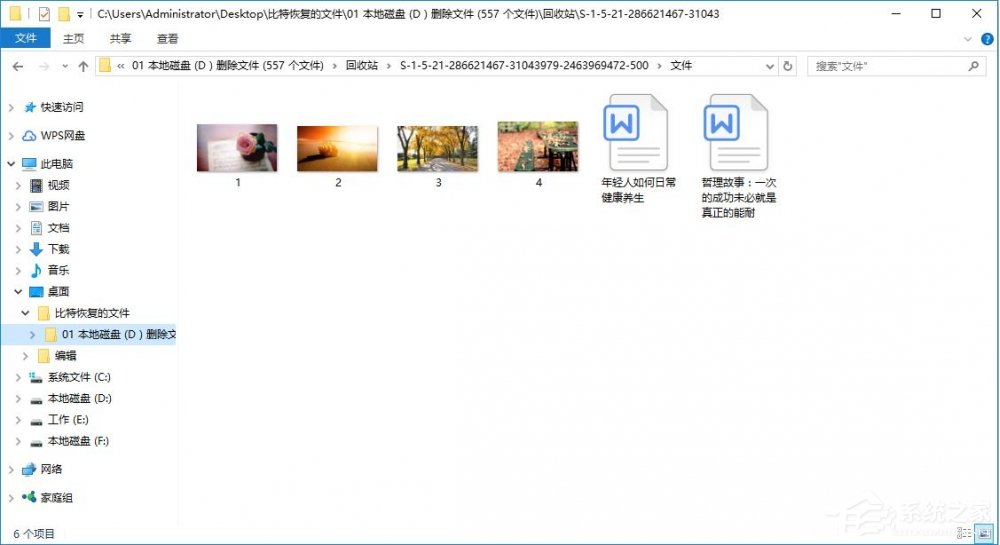Switch to the 查看 ribbon tab

pos(167,39)
